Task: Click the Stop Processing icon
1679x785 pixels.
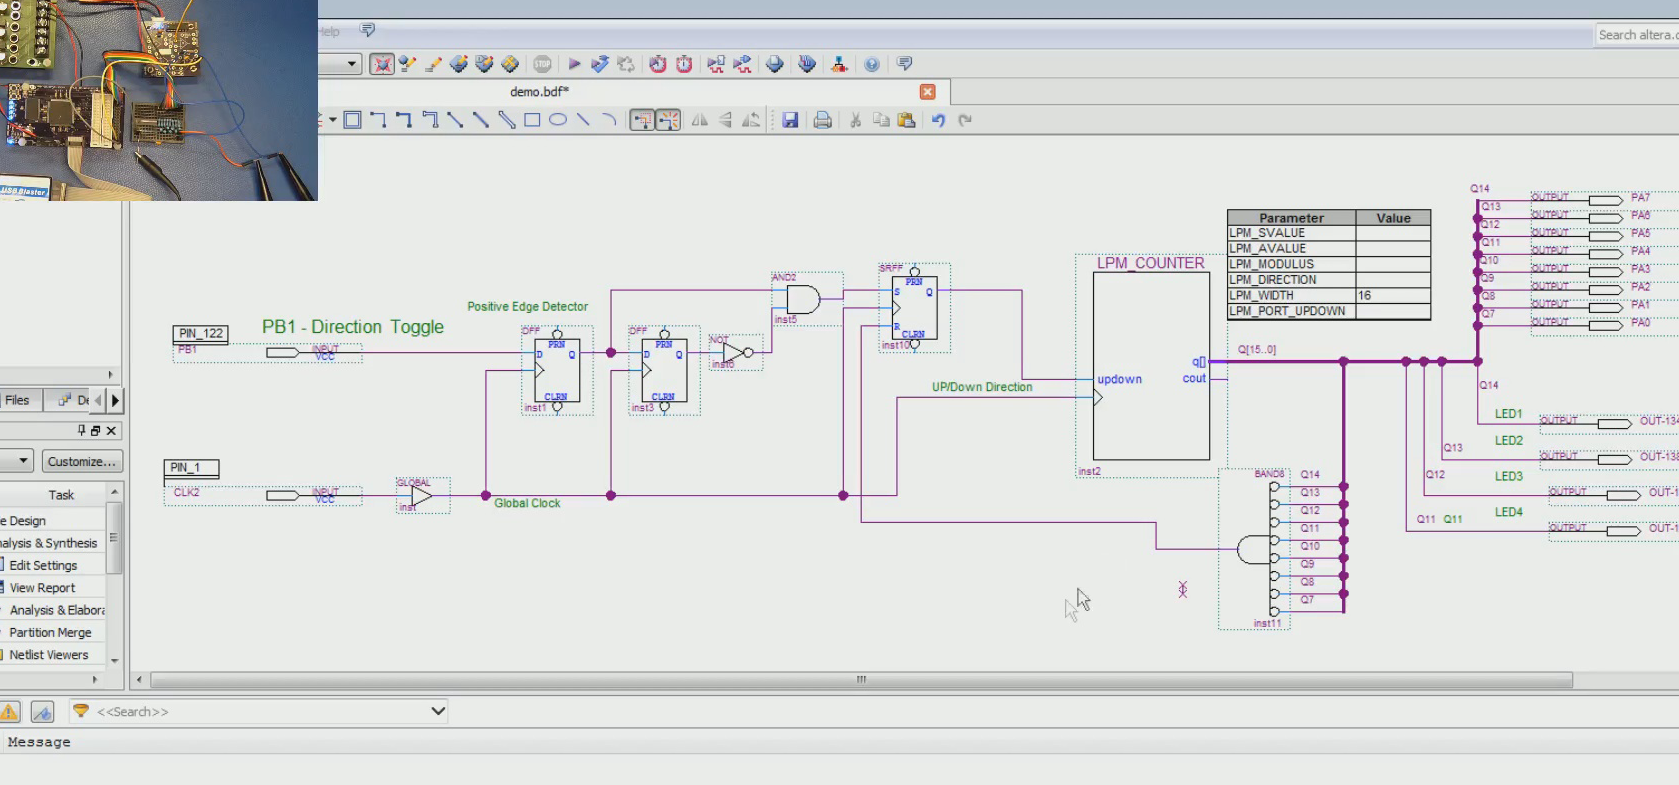Action: pyautogui.click(x=542, y=64)
